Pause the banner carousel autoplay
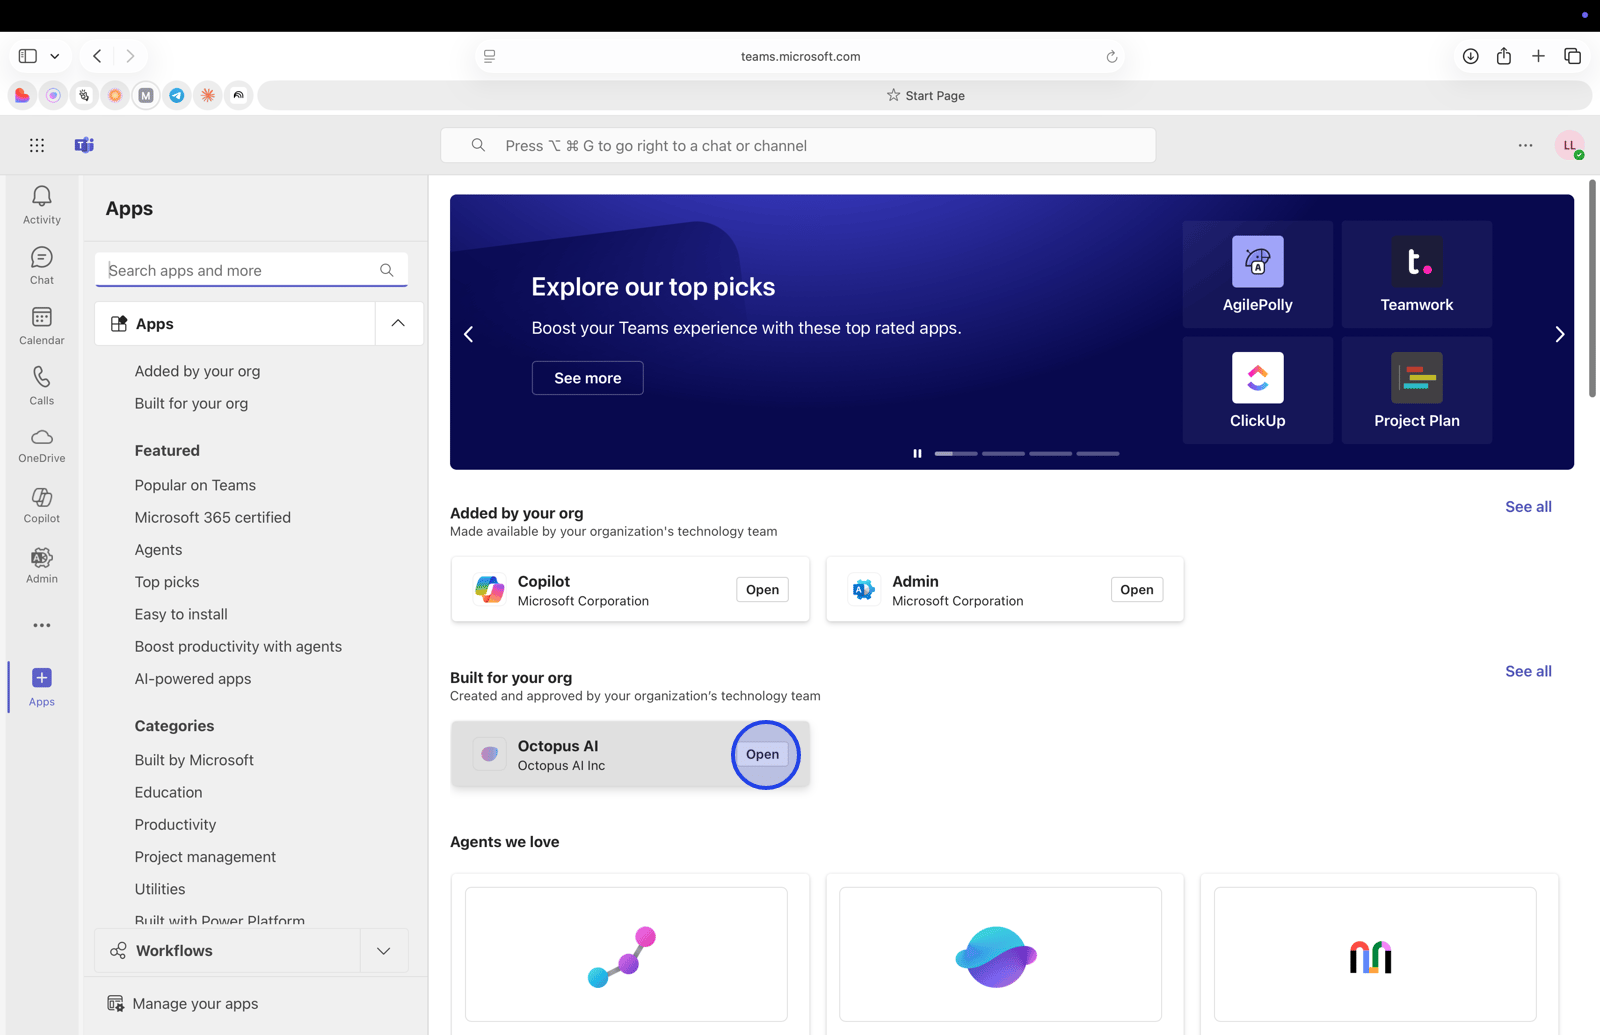1600x1035 pixels. point(917,453)
